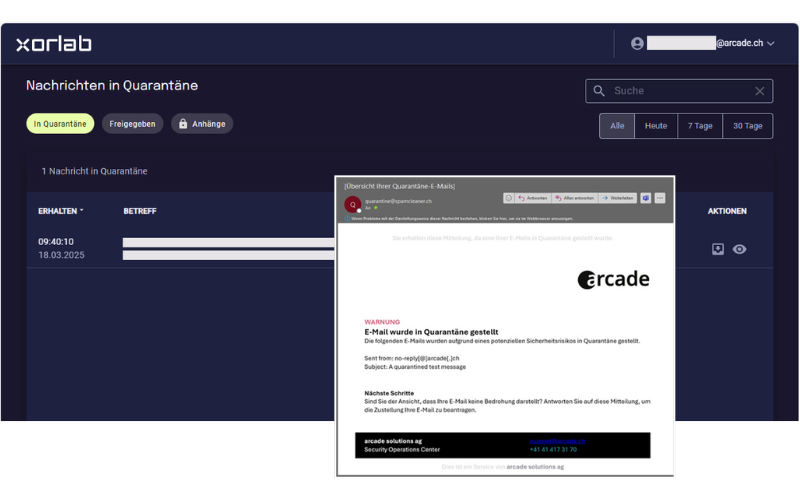
Task: Select the Anhänge filter chip
Action: coord(202,124)
